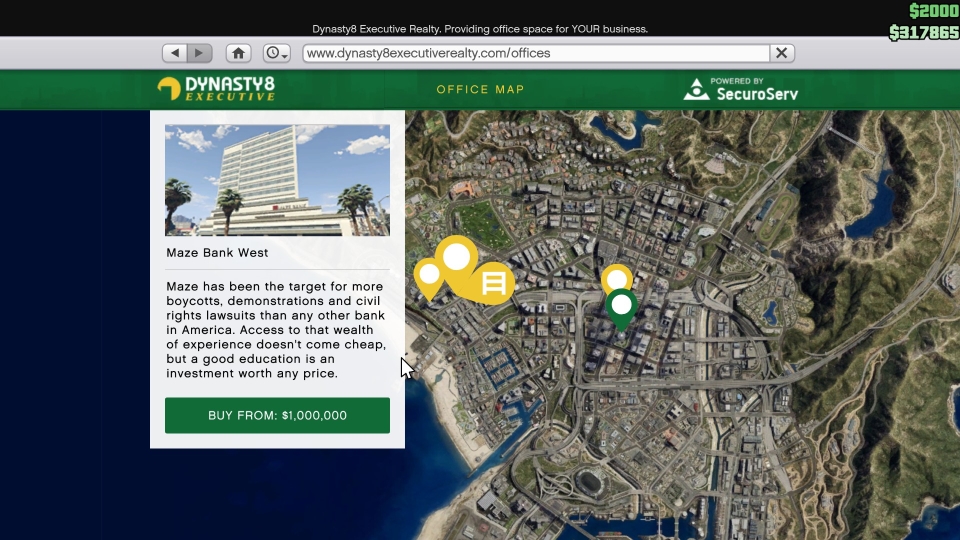Close the browser with the X button
The width and height of the screenshot is (960, 540).
pos(782,53)
